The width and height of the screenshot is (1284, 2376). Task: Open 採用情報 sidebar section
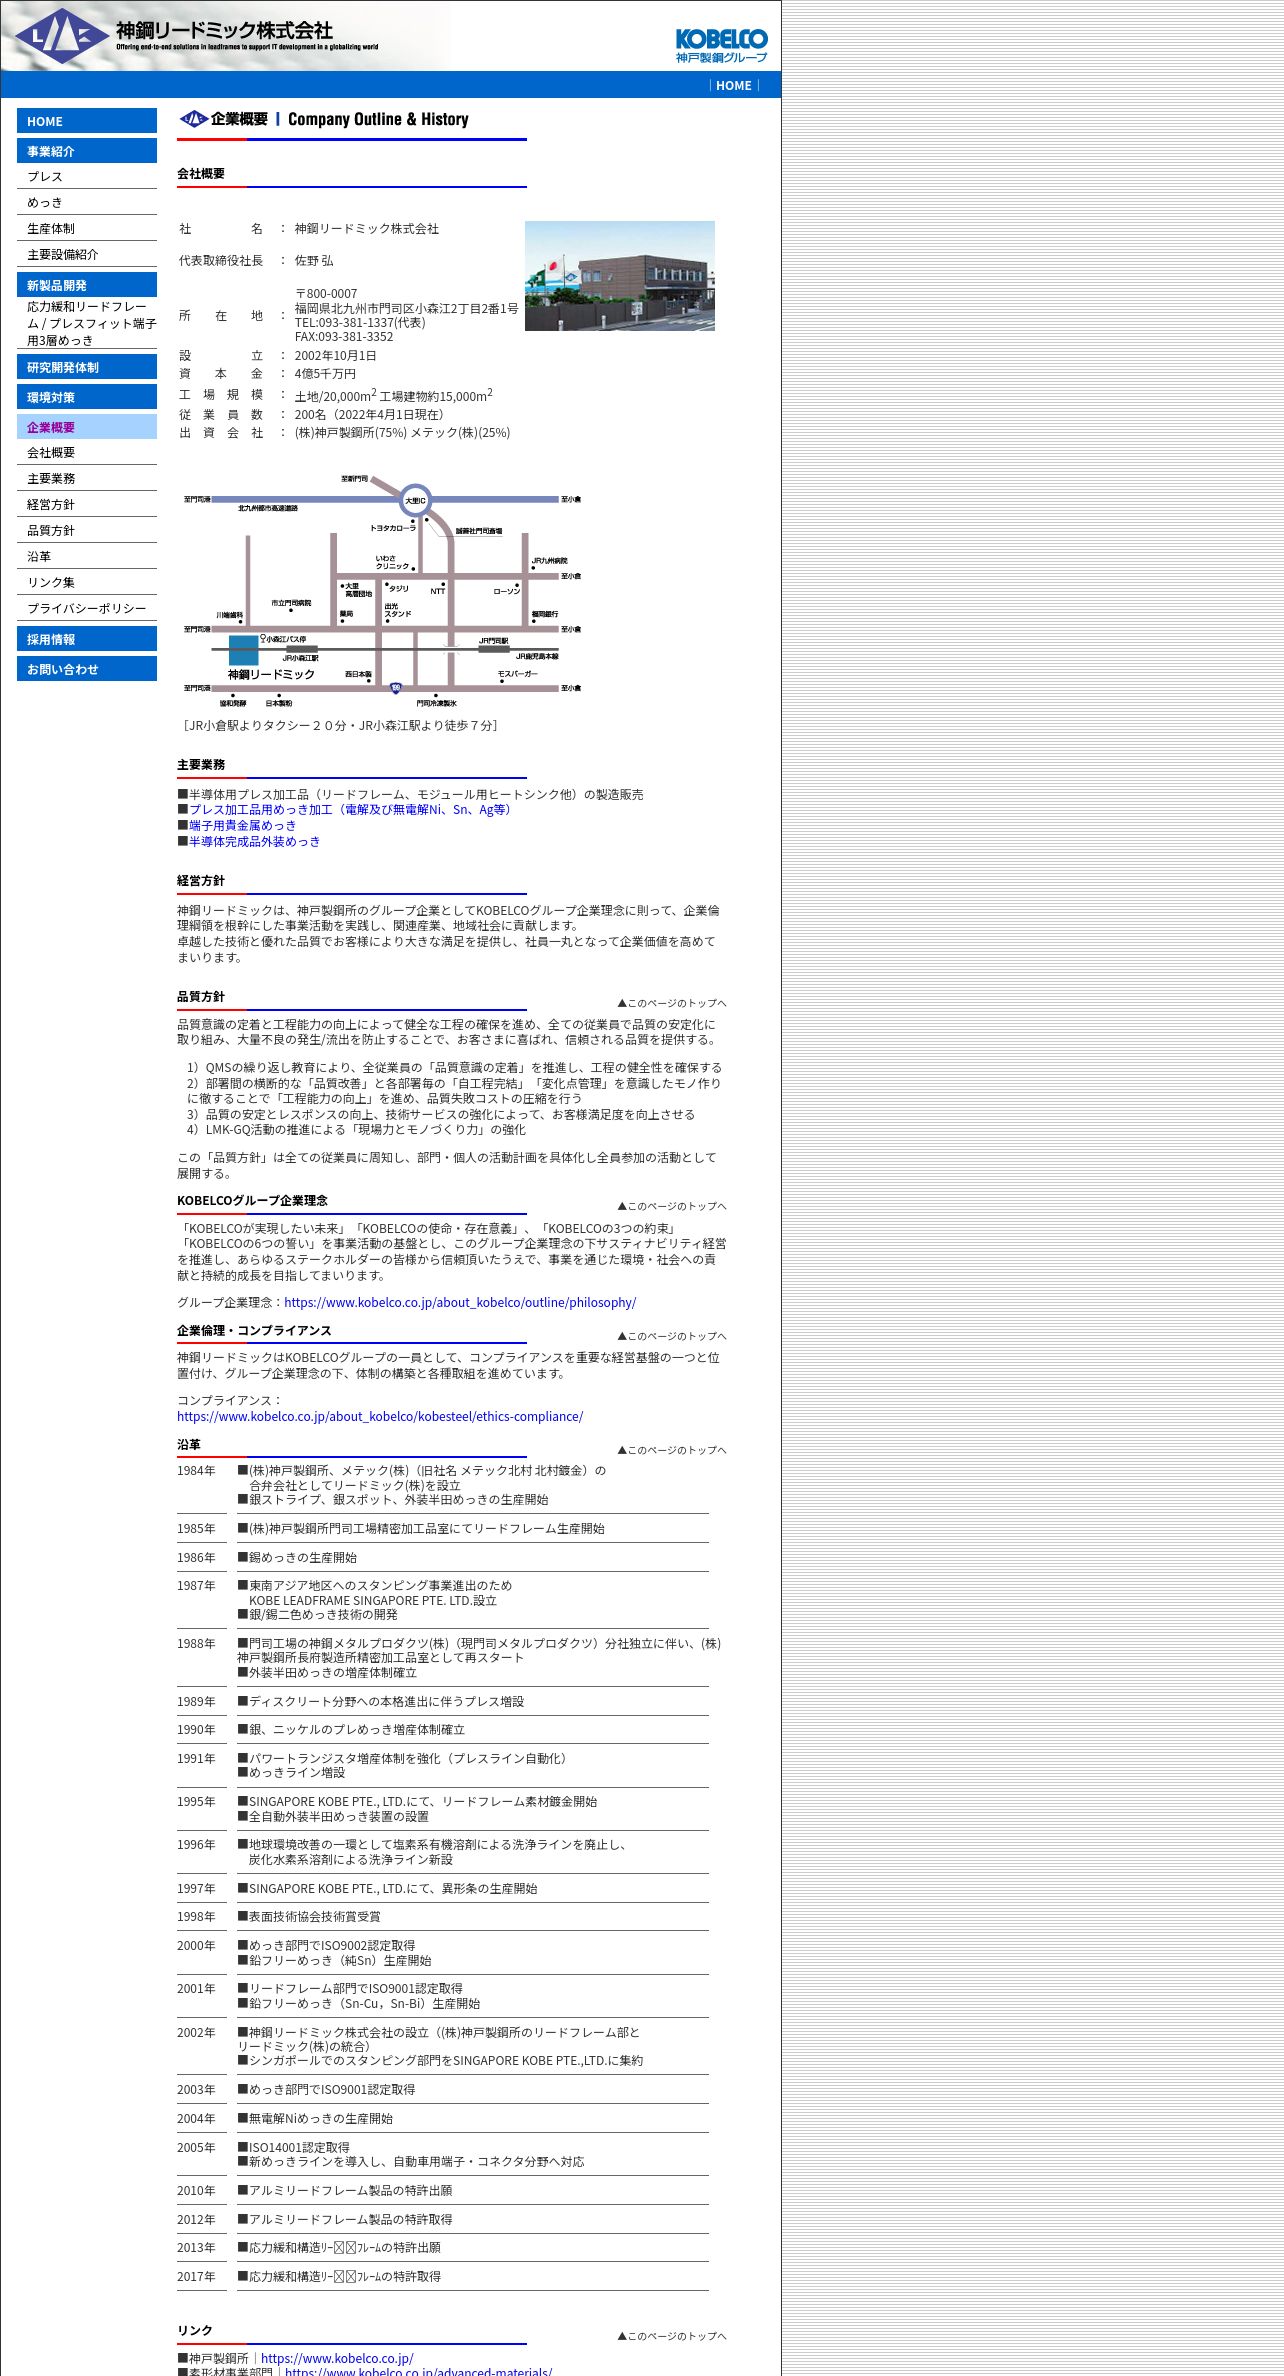pyautogui.click(x=87, y=639)
